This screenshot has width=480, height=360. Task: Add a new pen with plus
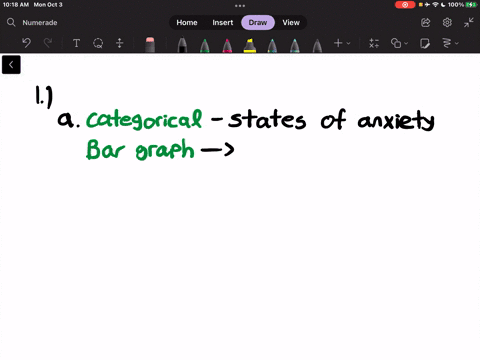338,43
